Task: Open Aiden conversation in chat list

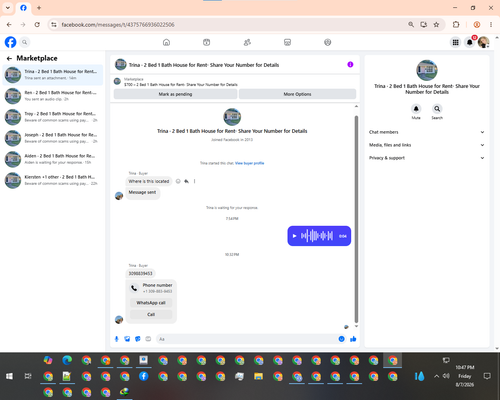Action: (x=53, y=159)
